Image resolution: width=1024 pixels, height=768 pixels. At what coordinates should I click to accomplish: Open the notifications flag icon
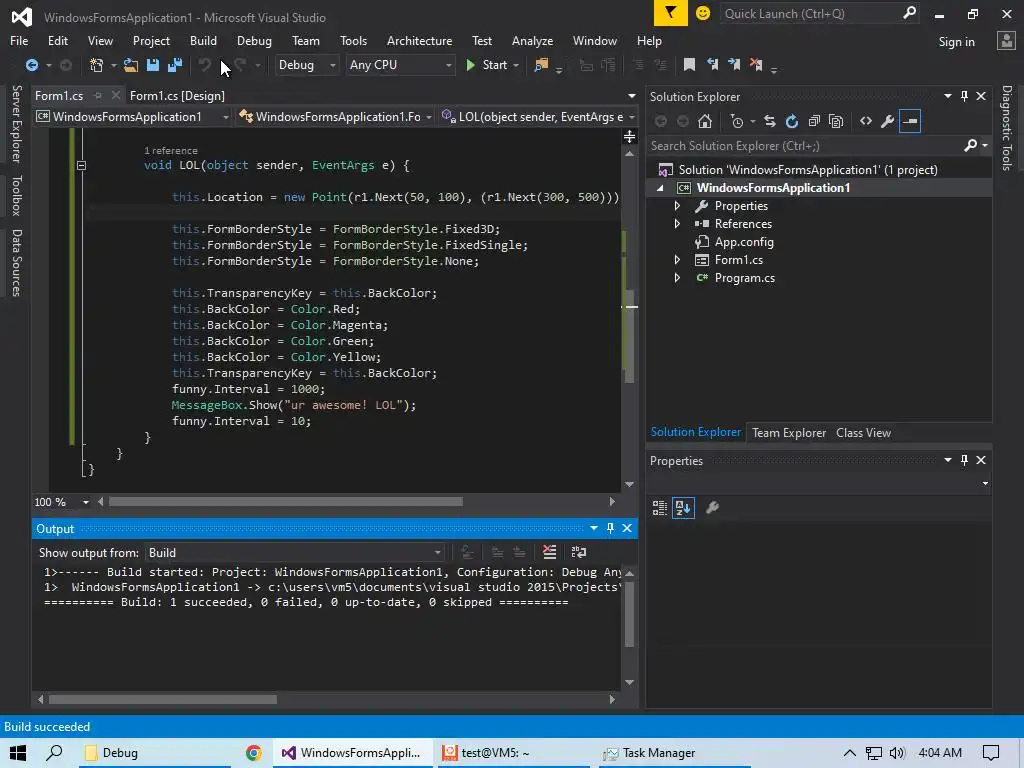[x=671, y=13]
